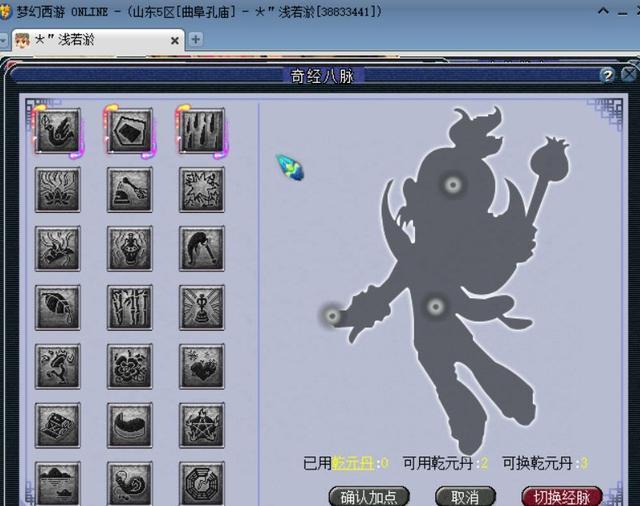Click the 取消 button

coord(465,497)
